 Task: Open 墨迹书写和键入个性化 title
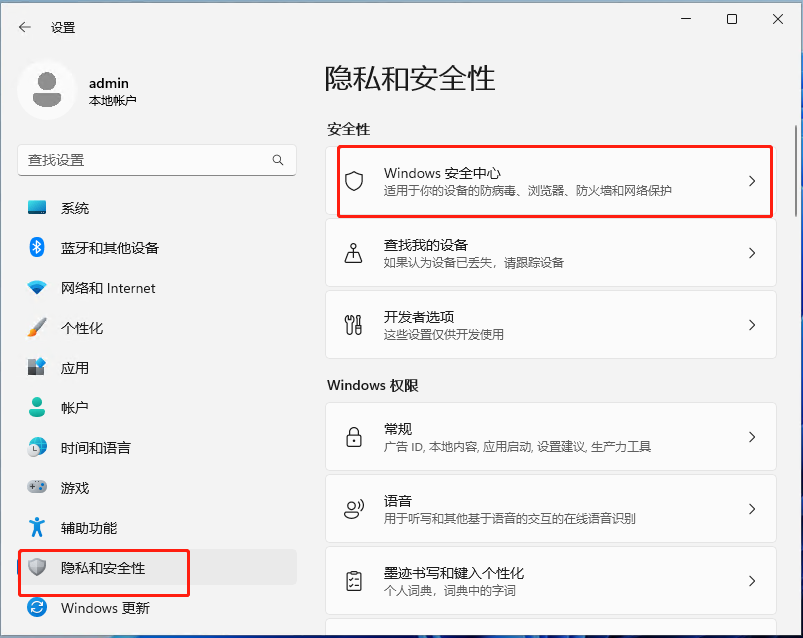pyautogui.click(x=454, y=573)
